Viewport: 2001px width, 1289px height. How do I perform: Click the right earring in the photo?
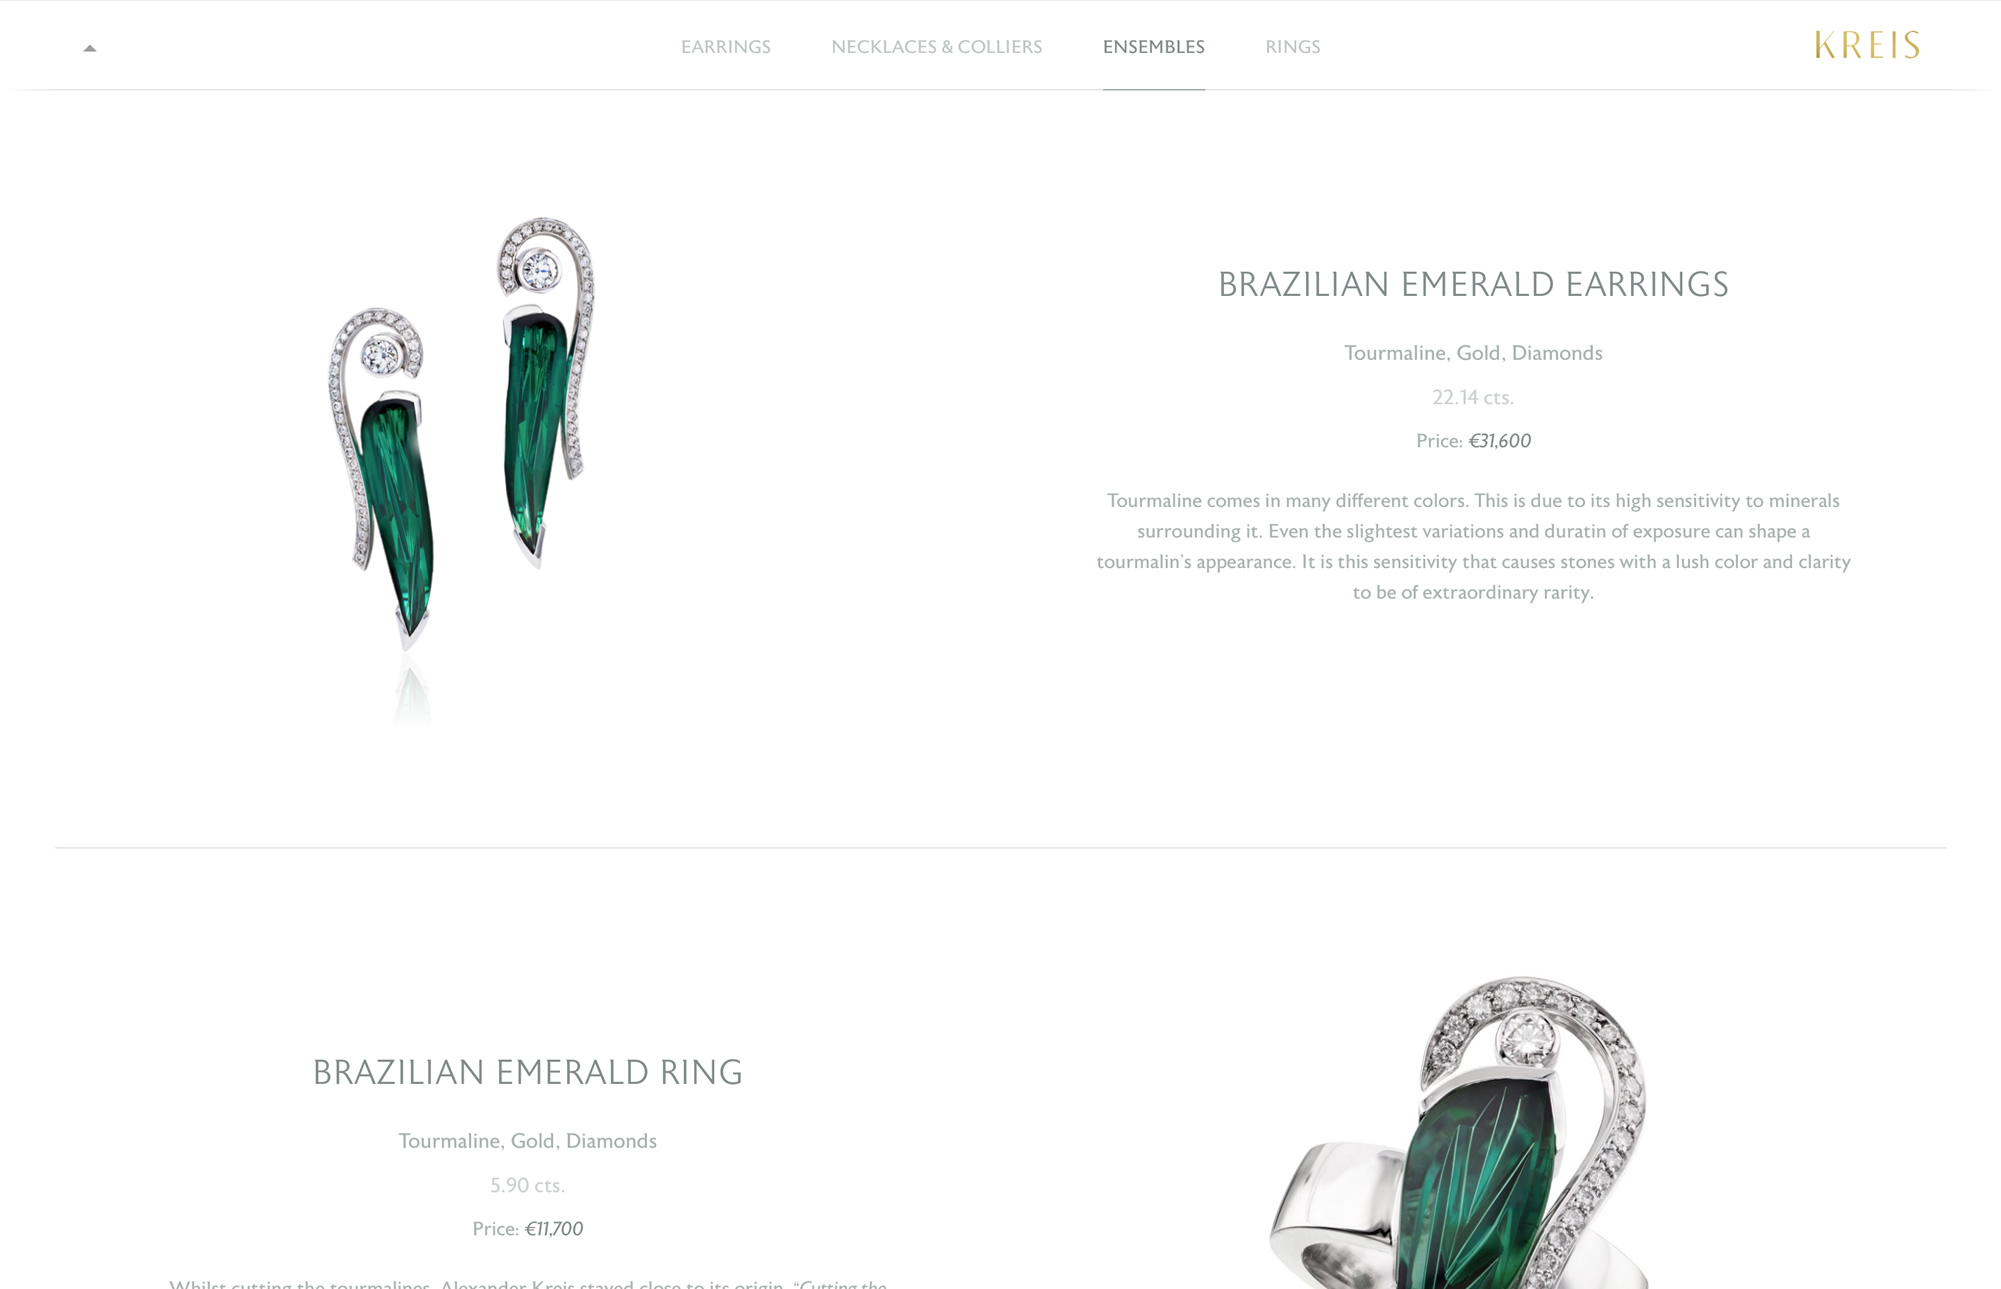[x=546, y=391]
